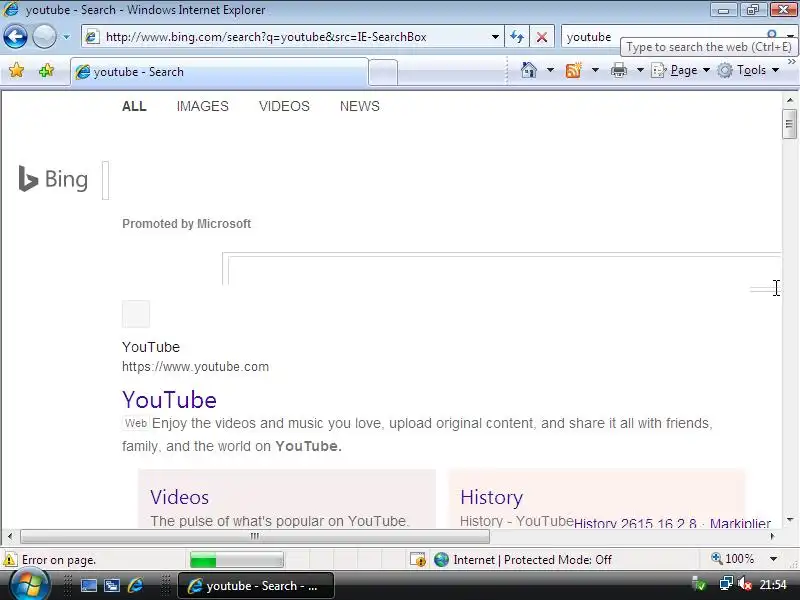Open the Page menu
The width and height of the screenshot is (800, 600).
pos(681,70)
